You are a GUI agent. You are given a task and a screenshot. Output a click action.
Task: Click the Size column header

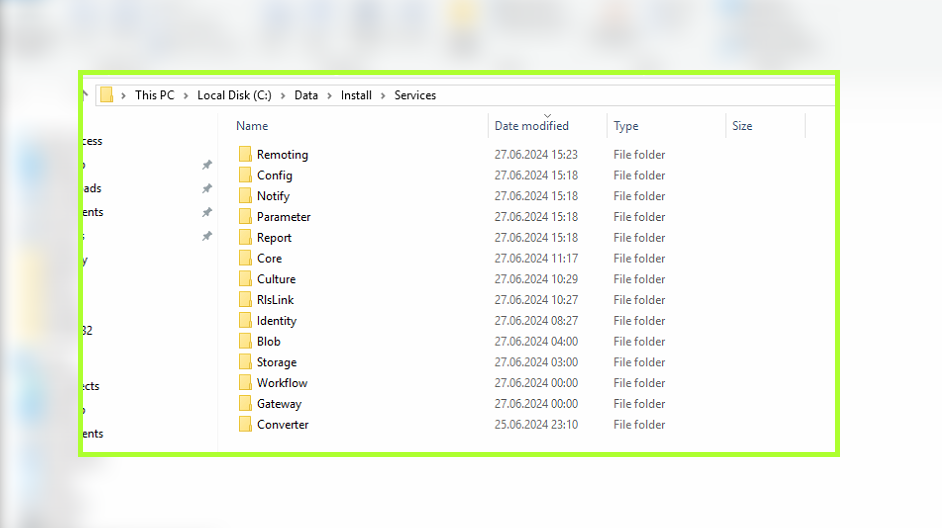pos(742,126)
